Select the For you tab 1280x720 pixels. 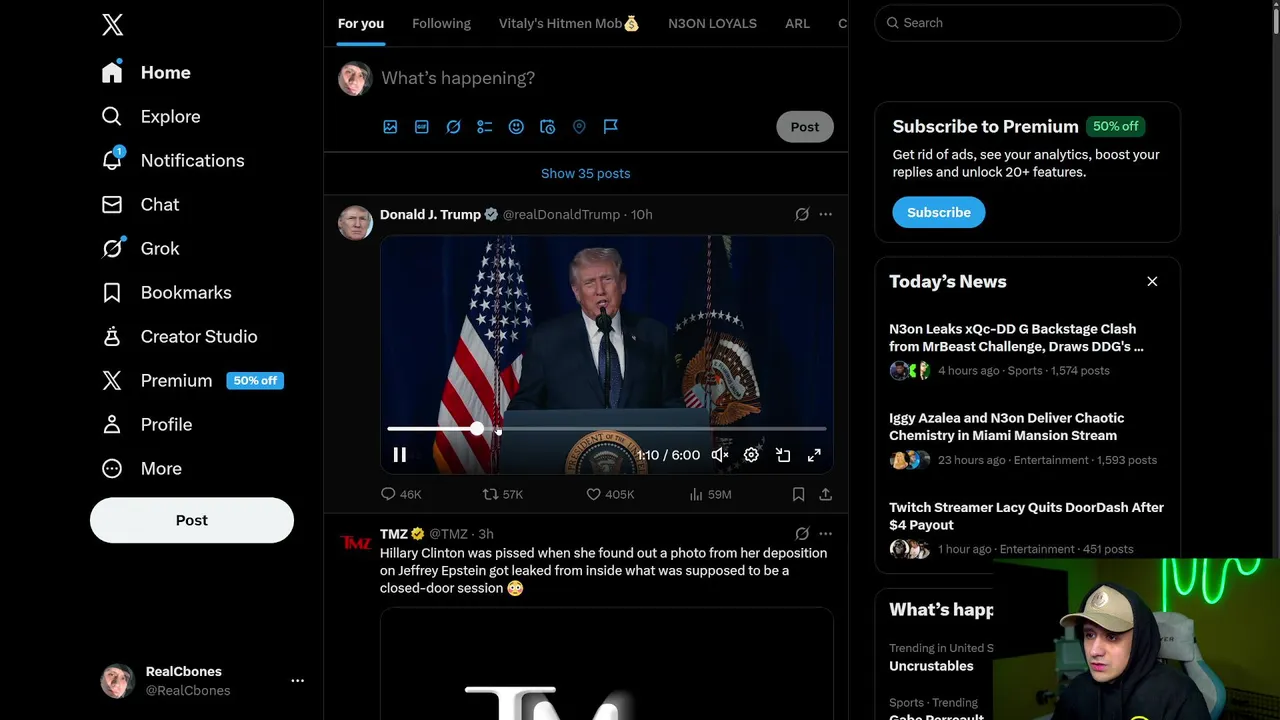(360, 23)
